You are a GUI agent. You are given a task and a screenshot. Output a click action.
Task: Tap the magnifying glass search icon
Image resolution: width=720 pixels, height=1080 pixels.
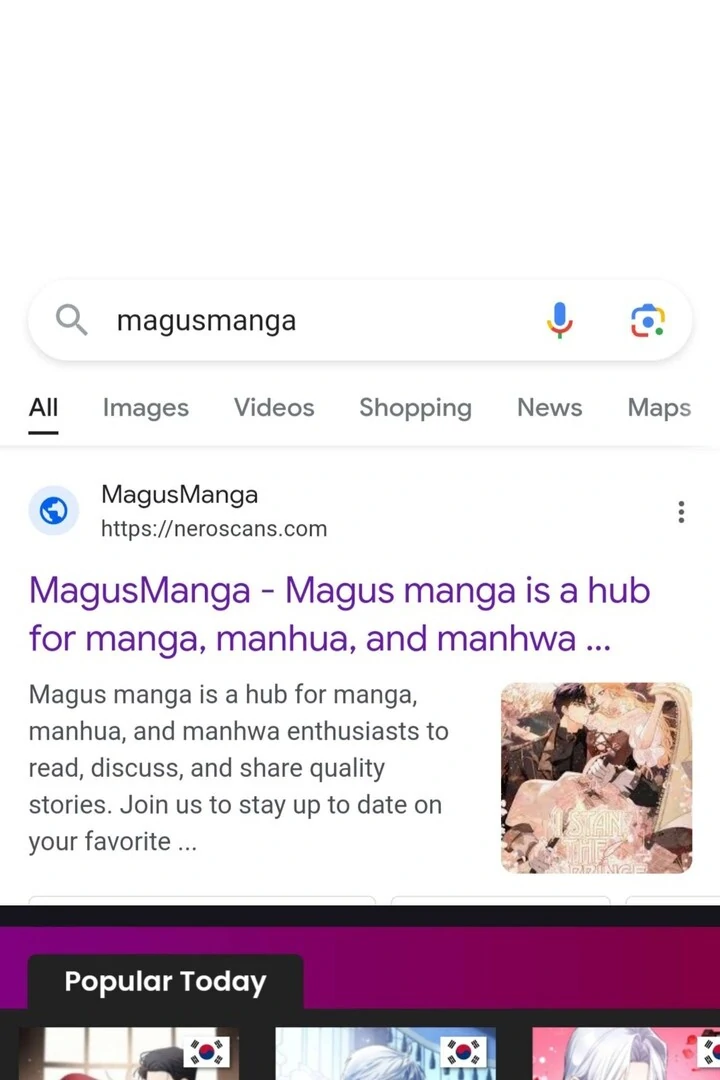[x=71, y=320]
